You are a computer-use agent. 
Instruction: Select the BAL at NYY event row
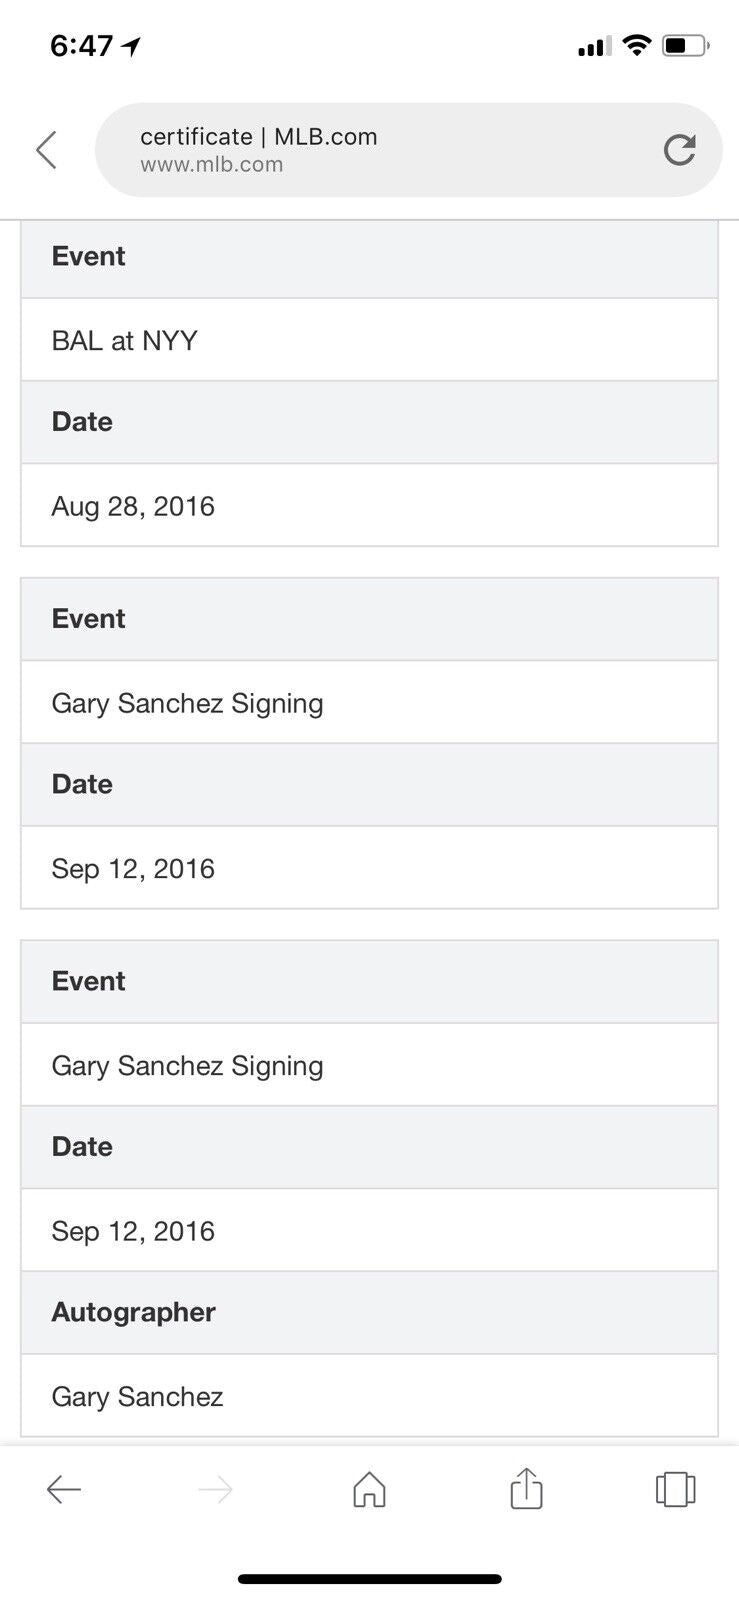(369, 340)
